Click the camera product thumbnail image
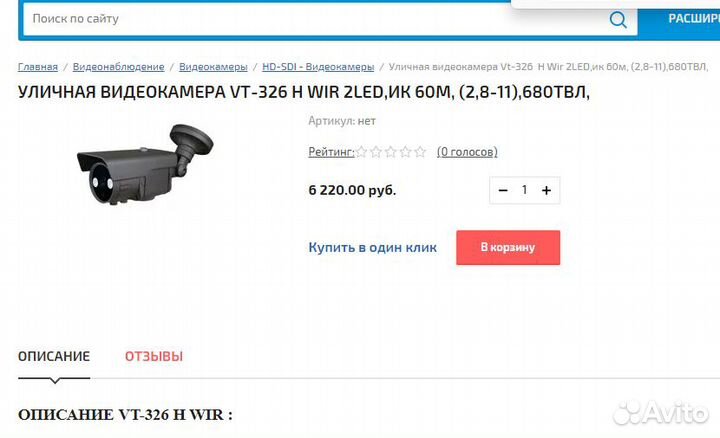Viewport: 720px width, 438px height. click(145, 164)
